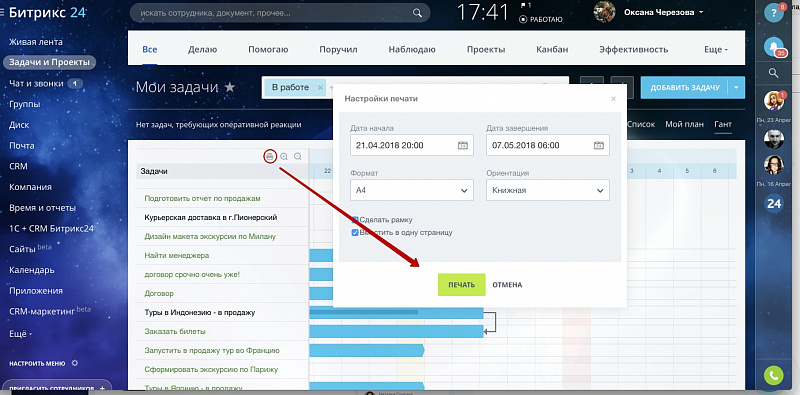Open the Формат A4 dropdown

[412, 190]
